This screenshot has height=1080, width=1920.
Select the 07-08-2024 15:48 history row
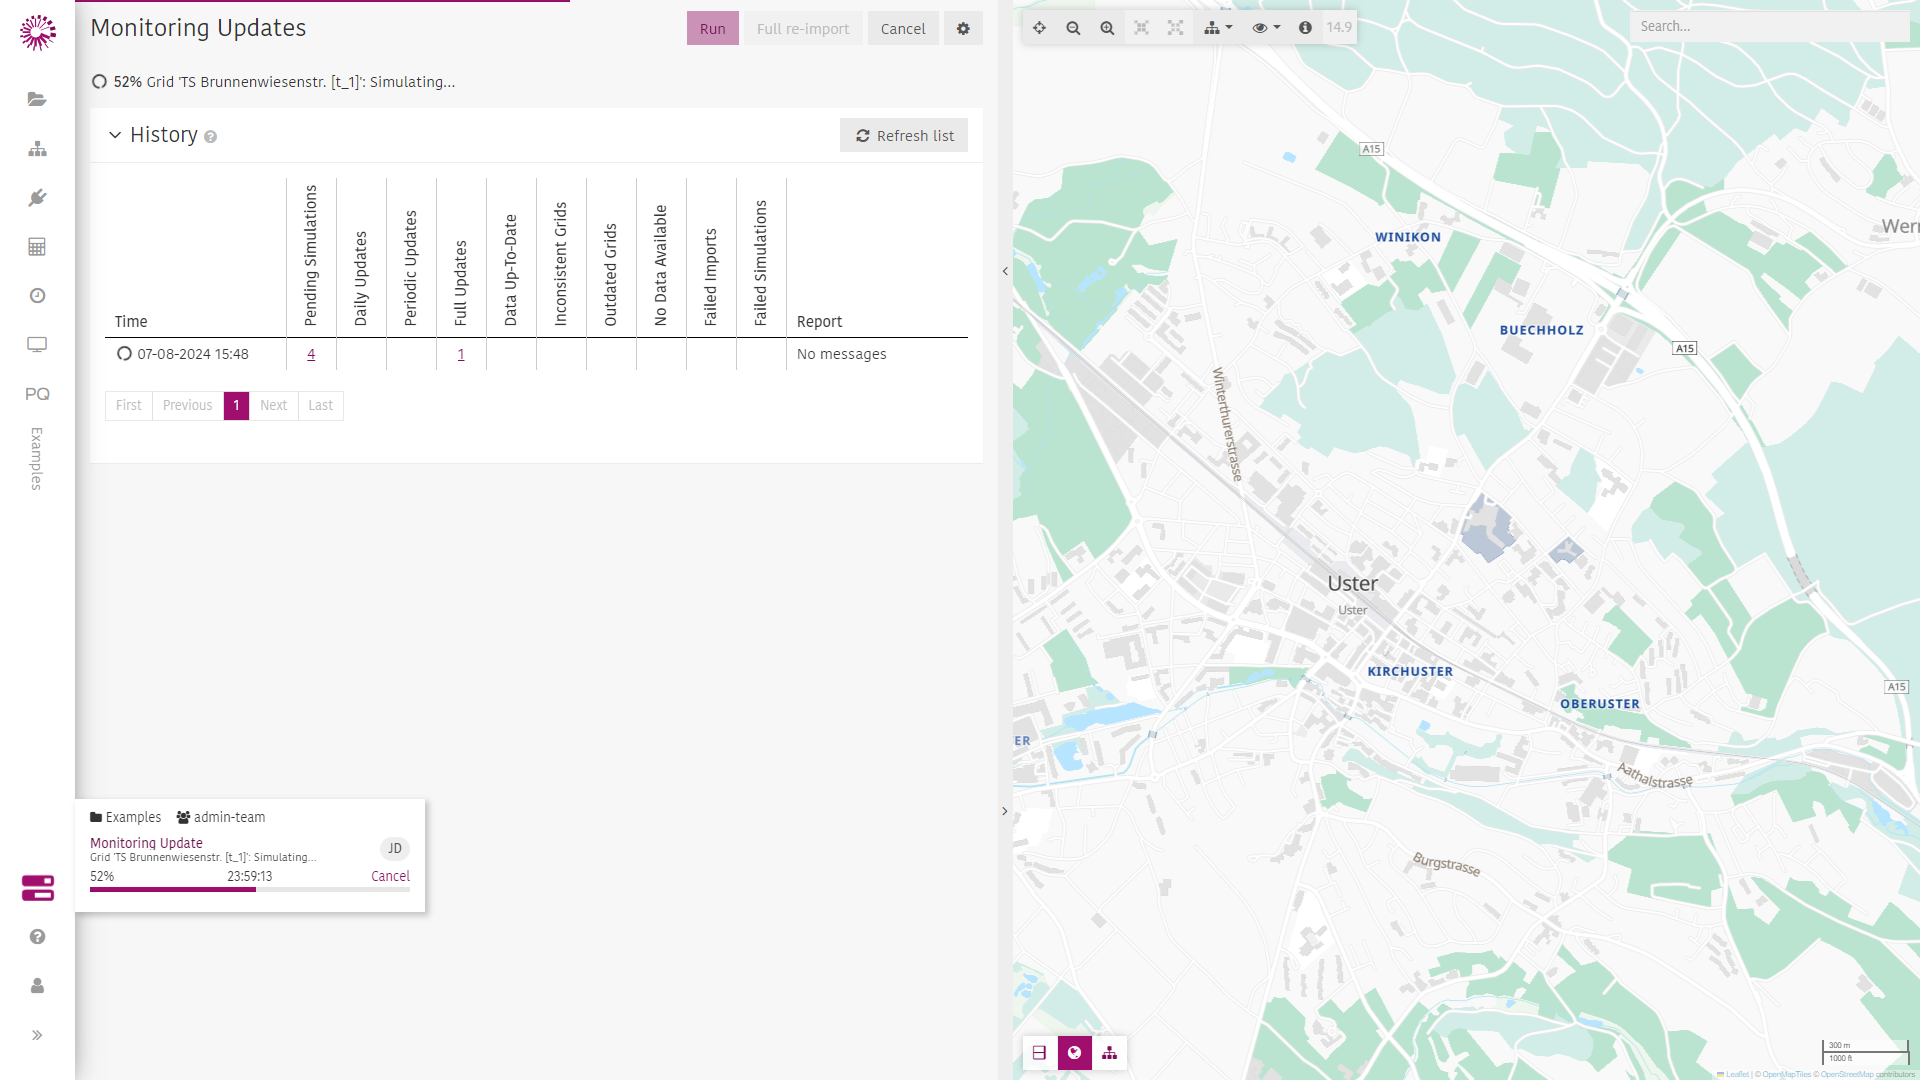click(x=536, y=354)
